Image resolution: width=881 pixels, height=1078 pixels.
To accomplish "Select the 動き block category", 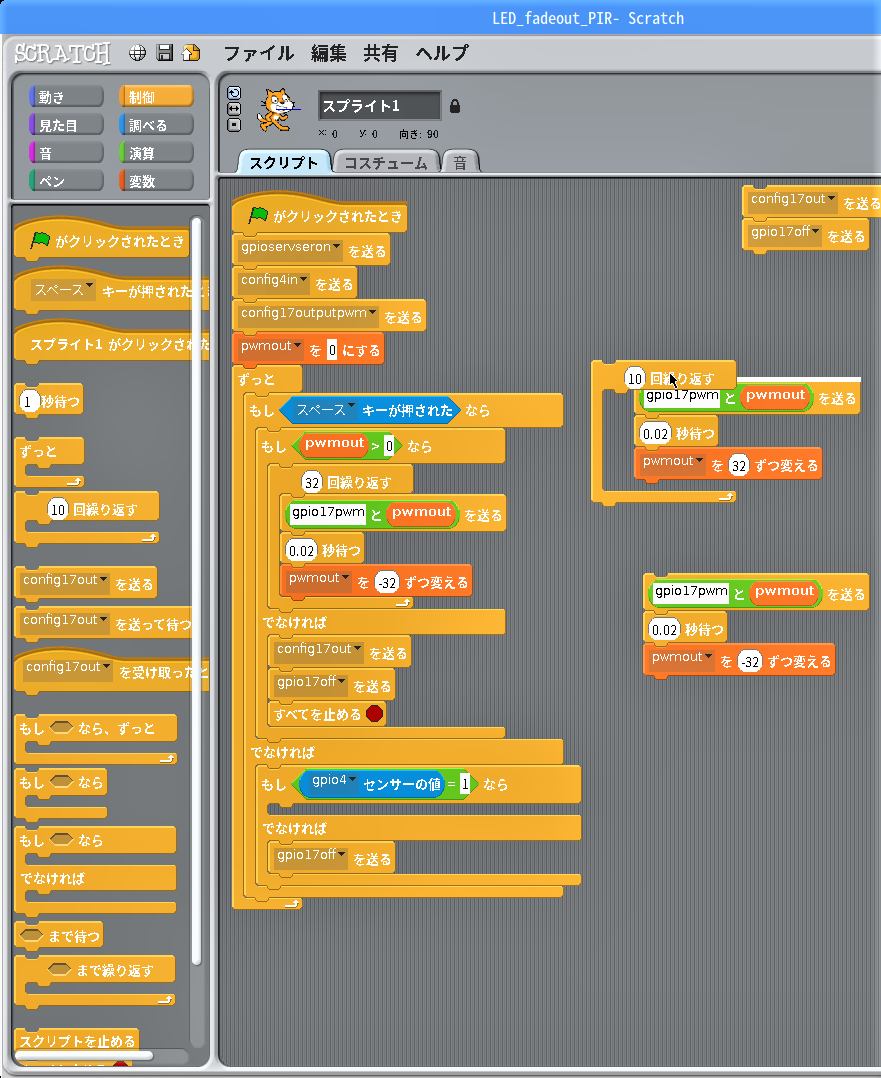I will coord(66,97).
